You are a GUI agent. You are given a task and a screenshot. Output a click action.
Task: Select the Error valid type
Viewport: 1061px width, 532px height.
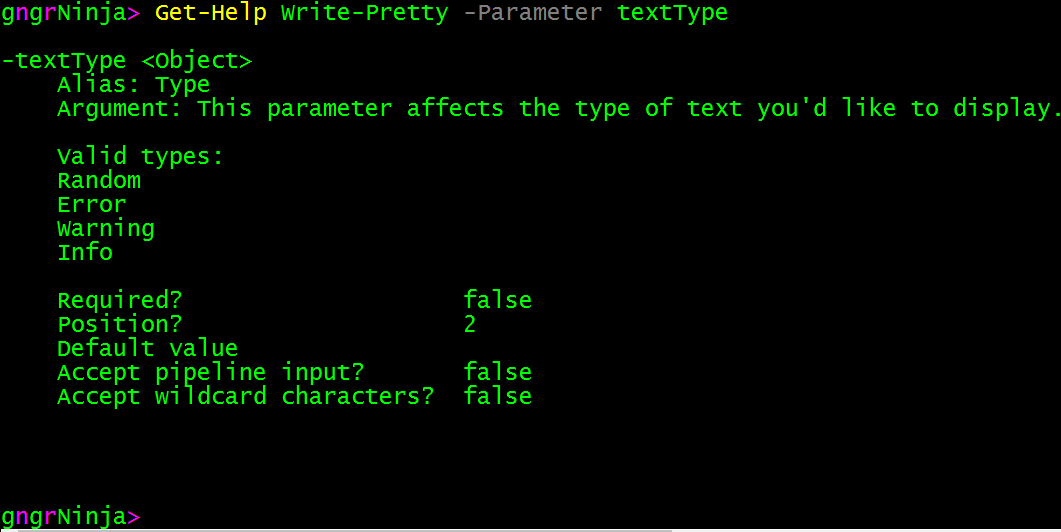point(92,205)
